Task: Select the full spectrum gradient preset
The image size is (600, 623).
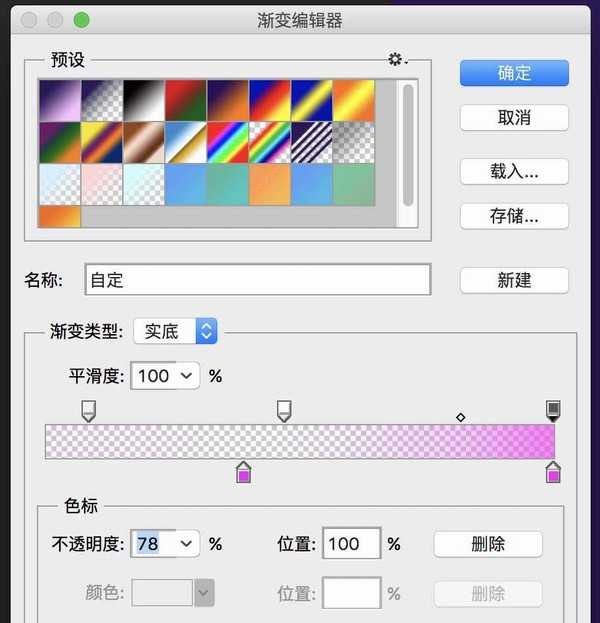Action: 228,143
